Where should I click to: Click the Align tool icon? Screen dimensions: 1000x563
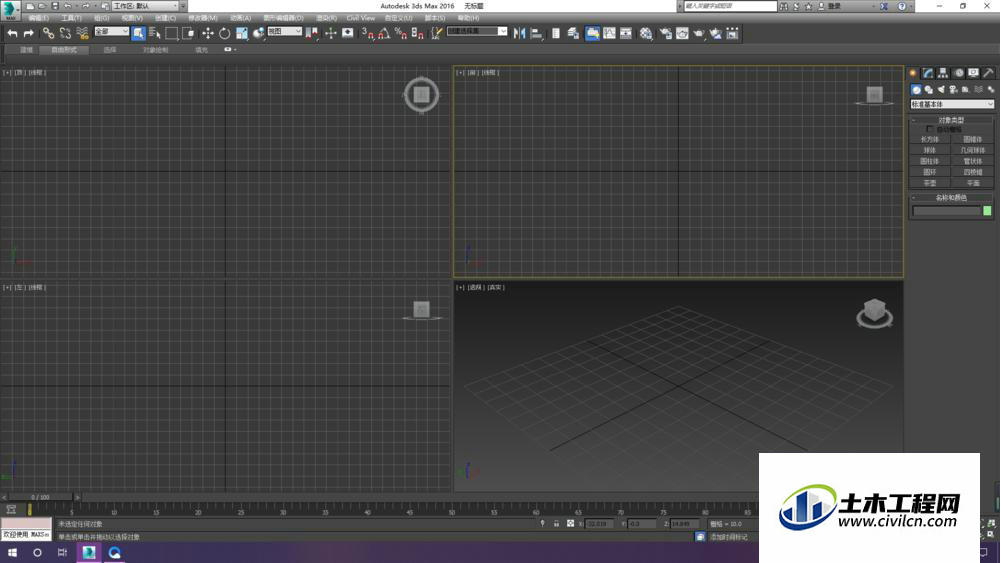536,33
